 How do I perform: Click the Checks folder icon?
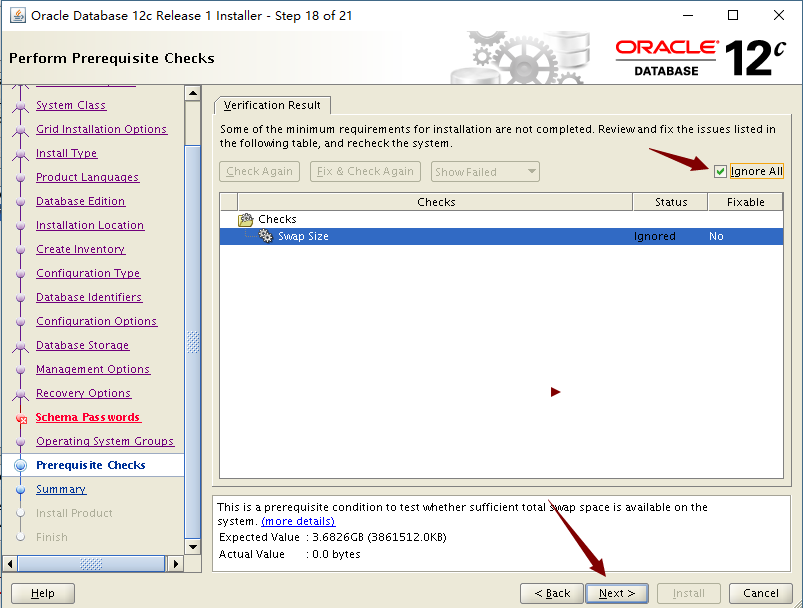[246, 219]
